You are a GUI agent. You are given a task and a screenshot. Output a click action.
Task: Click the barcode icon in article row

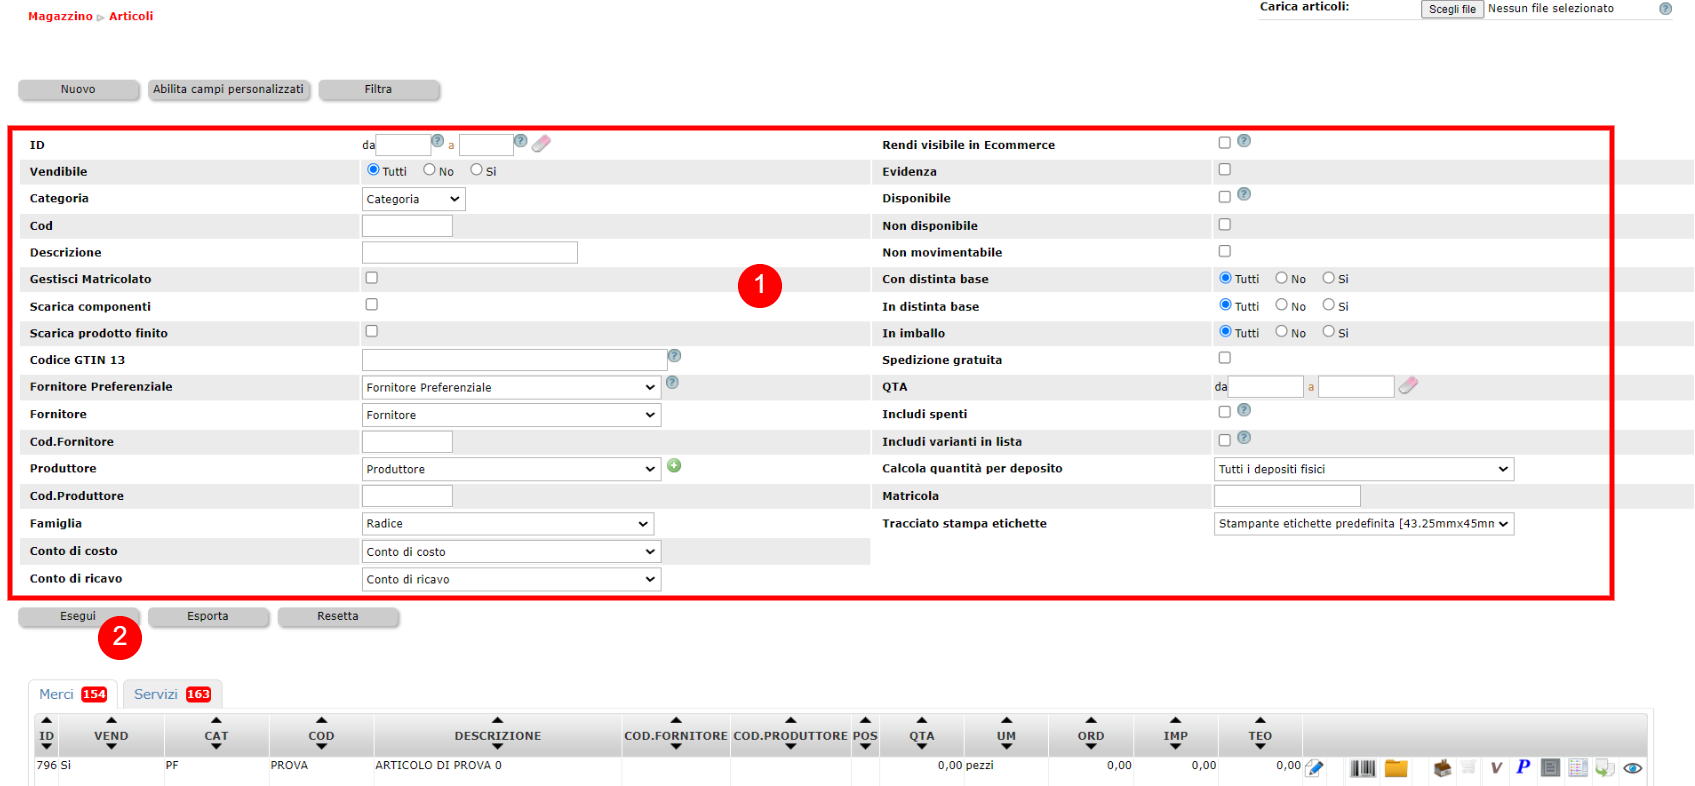click(x=1362, y=768)
